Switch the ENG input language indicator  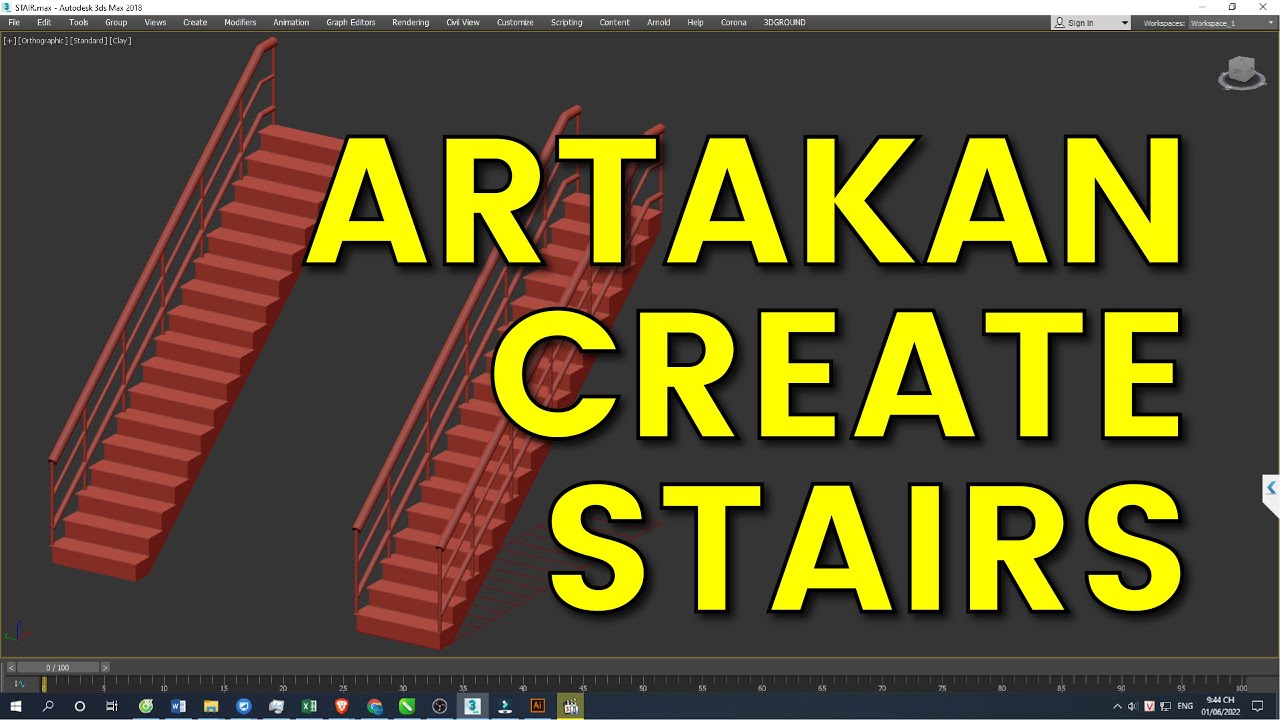coord(1185,706)
